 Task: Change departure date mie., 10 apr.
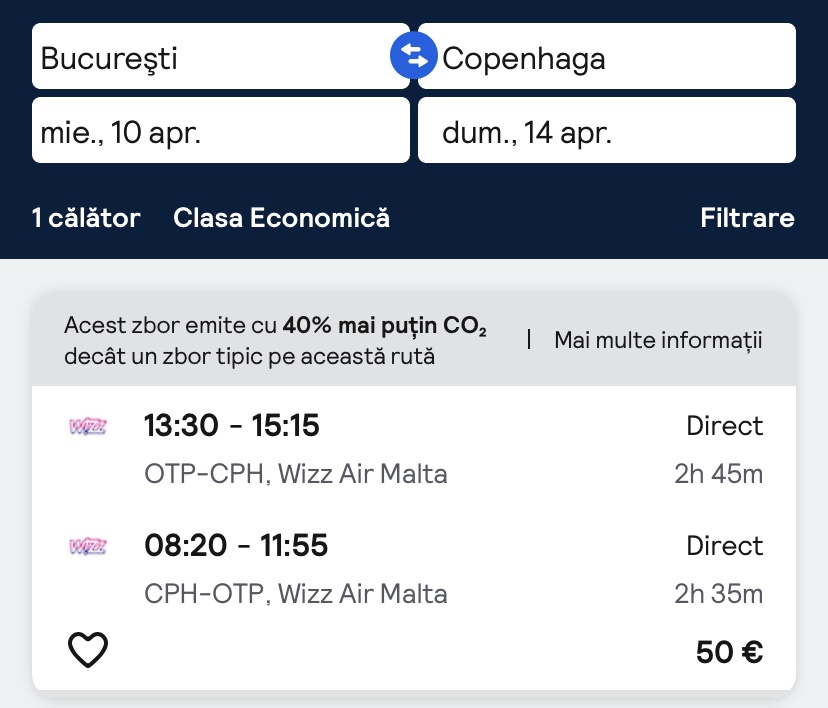point(220,131)
